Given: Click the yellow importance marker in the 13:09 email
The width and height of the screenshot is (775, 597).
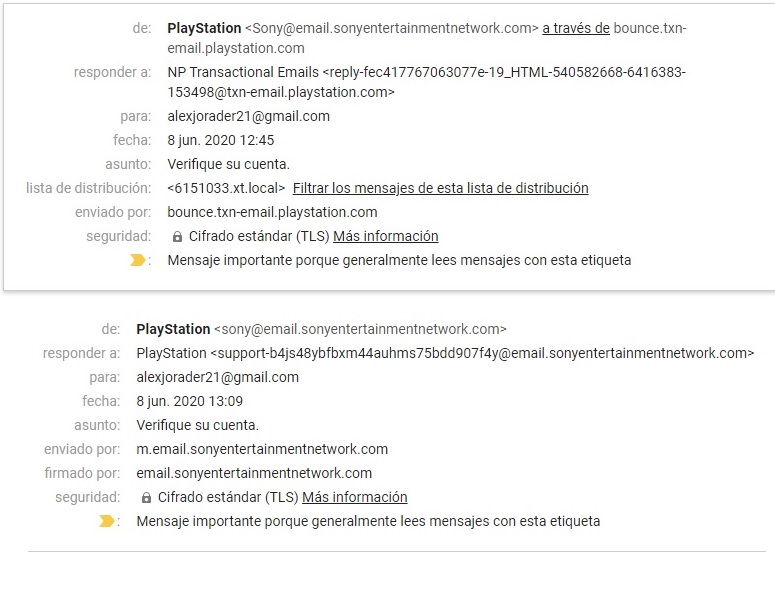Looking at the screenshot, I should click(106, 521).
